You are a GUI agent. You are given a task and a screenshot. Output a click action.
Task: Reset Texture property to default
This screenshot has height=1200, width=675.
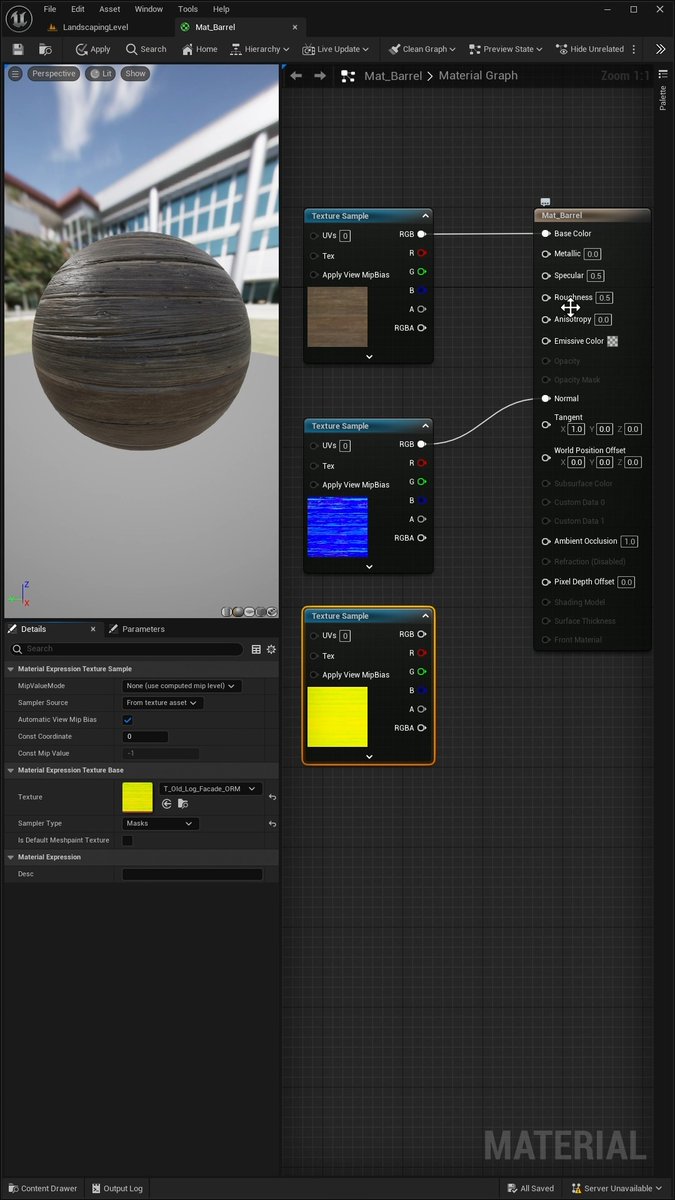pyautogui.click(x=272, y=797)
